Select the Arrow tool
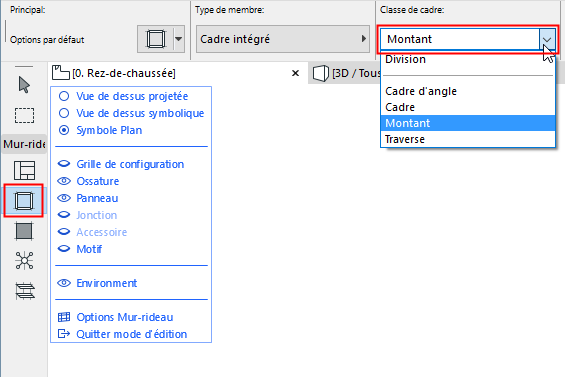 24,85
